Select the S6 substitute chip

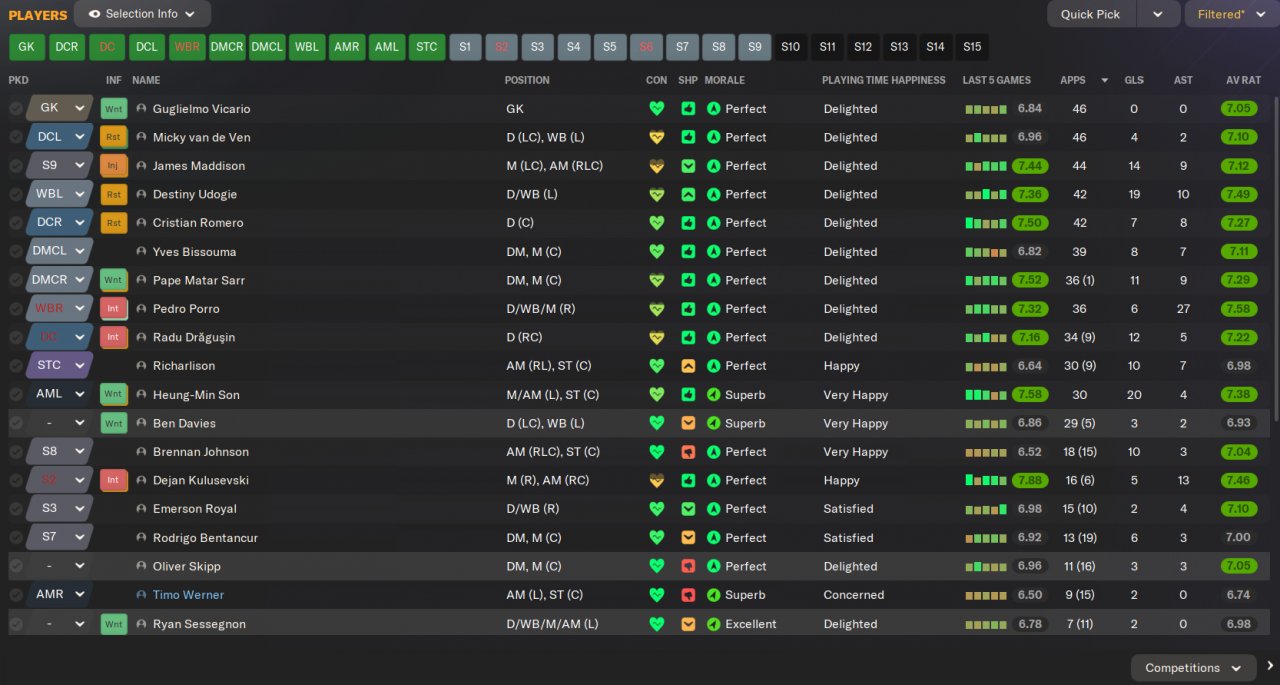[646, 47]
